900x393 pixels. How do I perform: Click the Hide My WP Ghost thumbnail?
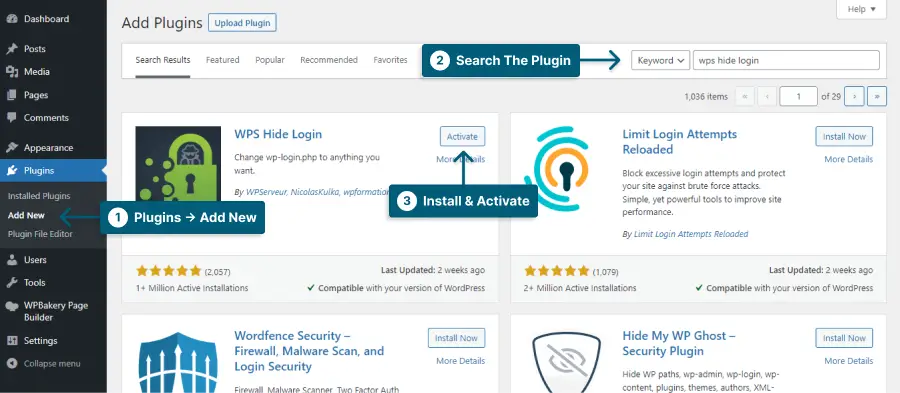pos(567,362)
